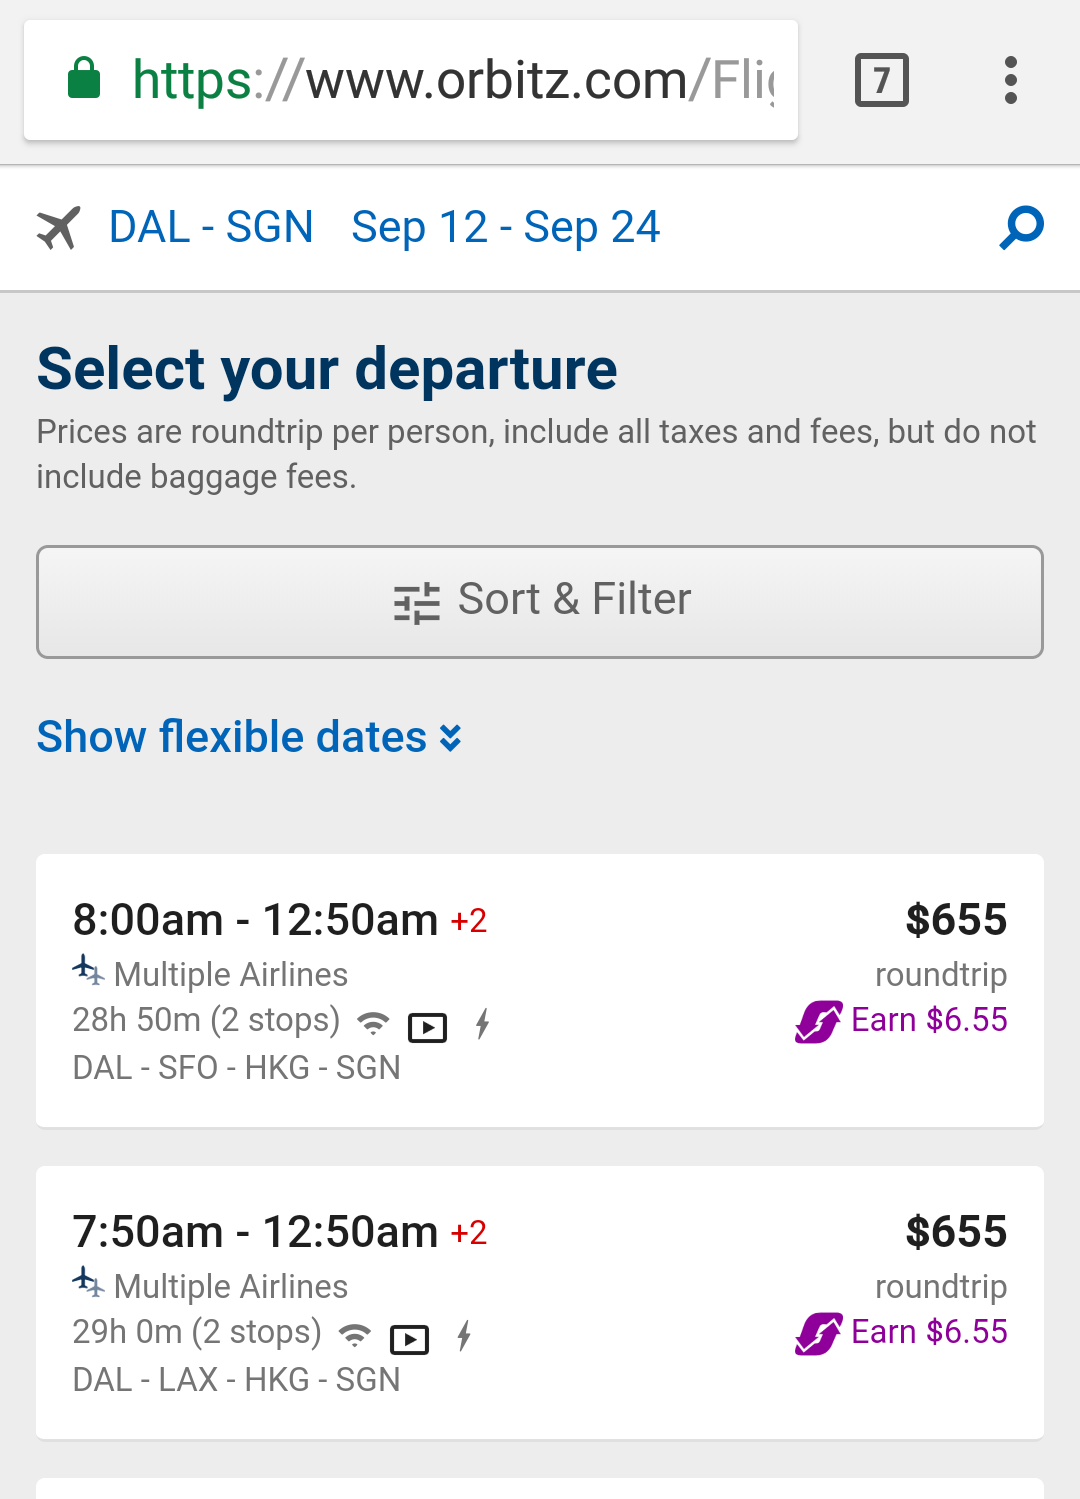Open the Sort & Filter options
1080x1499 pixels.
click(x=540, y=601)
